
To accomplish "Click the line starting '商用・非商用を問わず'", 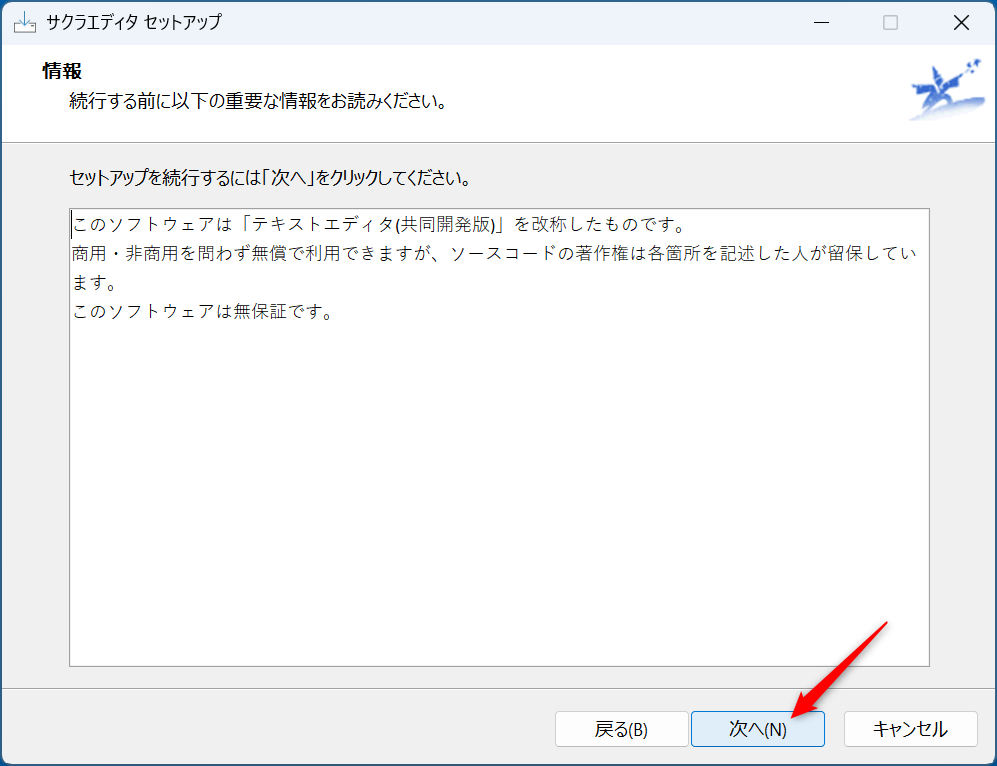I will [x=494, y=254].
